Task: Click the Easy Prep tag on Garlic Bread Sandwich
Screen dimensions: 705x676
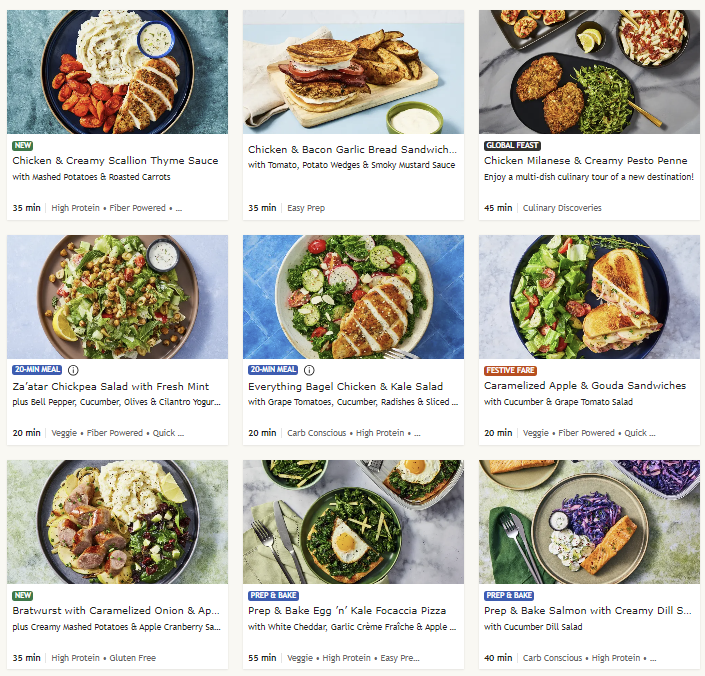Action: [x=304, y=208]
